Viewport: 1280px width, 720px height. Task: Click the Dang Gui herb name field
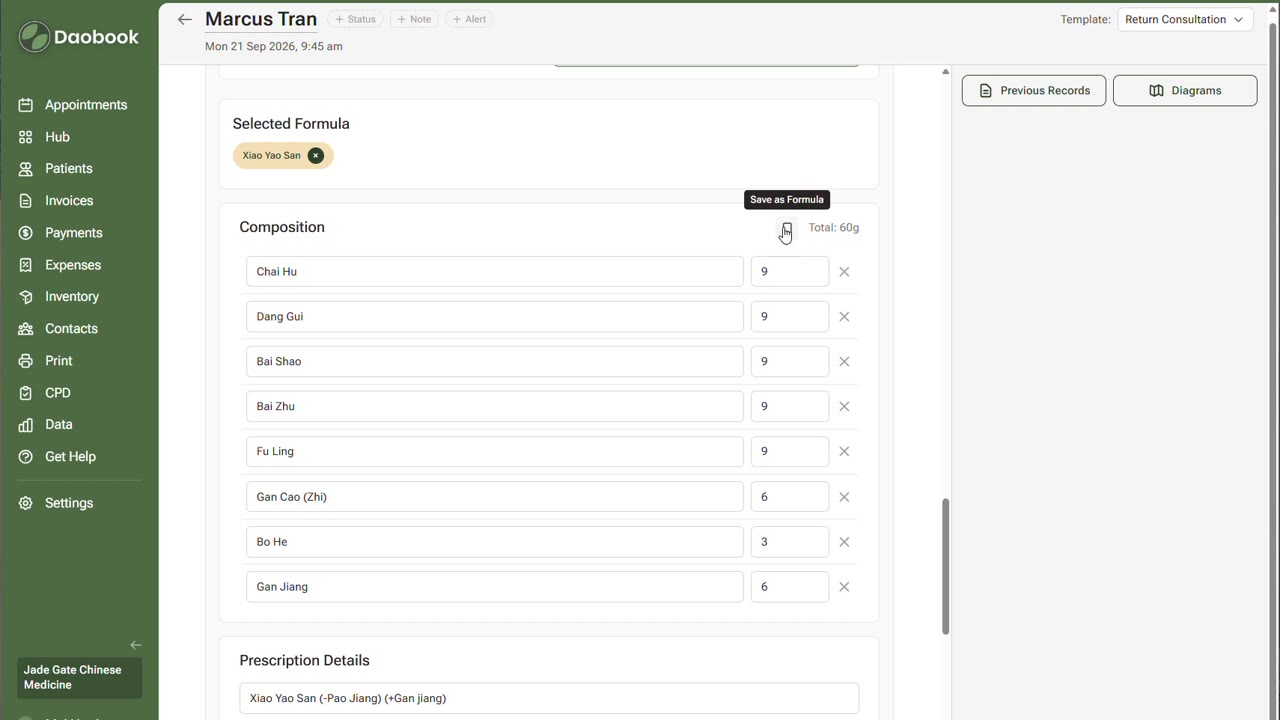pos(495,317)
